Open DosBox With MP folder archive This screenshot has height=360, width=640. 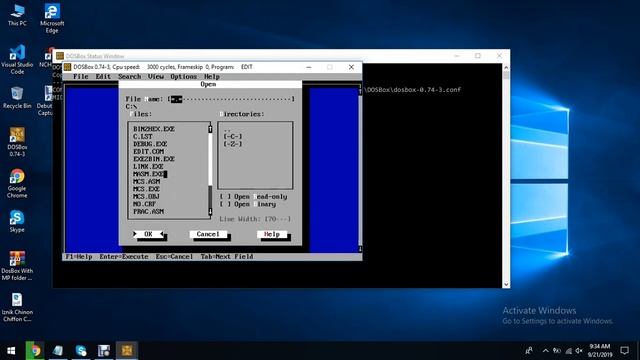pos(17,266)
